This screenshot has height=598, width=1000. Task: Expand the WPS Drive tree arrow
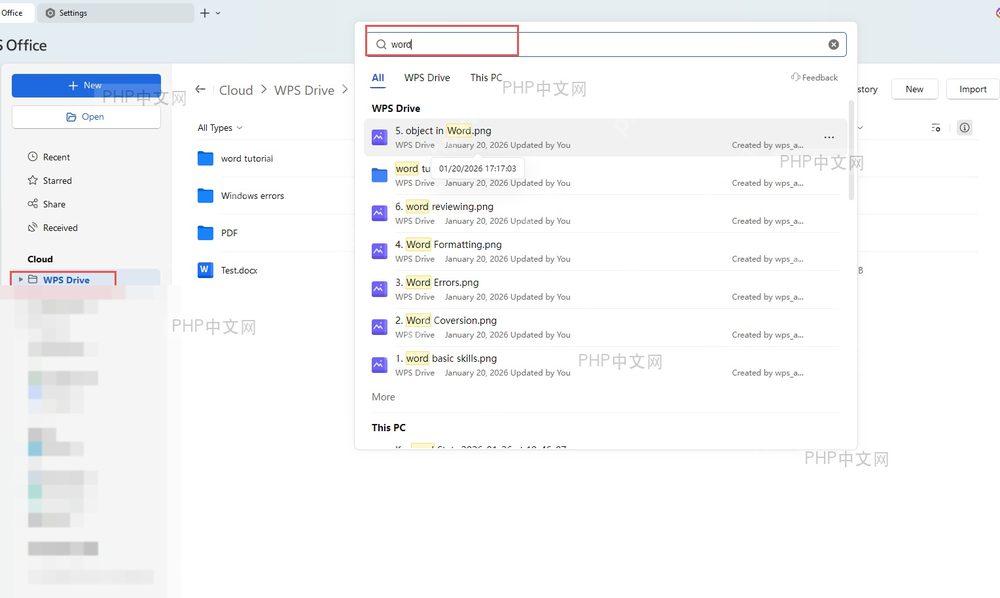(20, 279)
